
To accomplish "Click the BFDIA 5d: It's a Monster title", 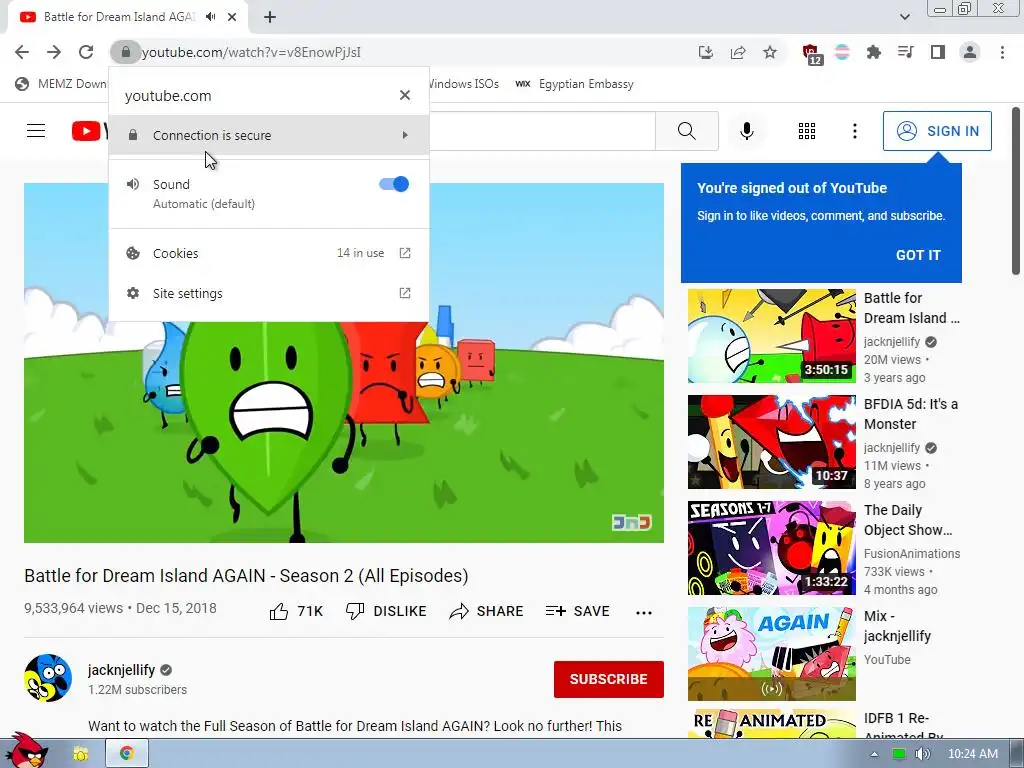I will coord(911,414).
